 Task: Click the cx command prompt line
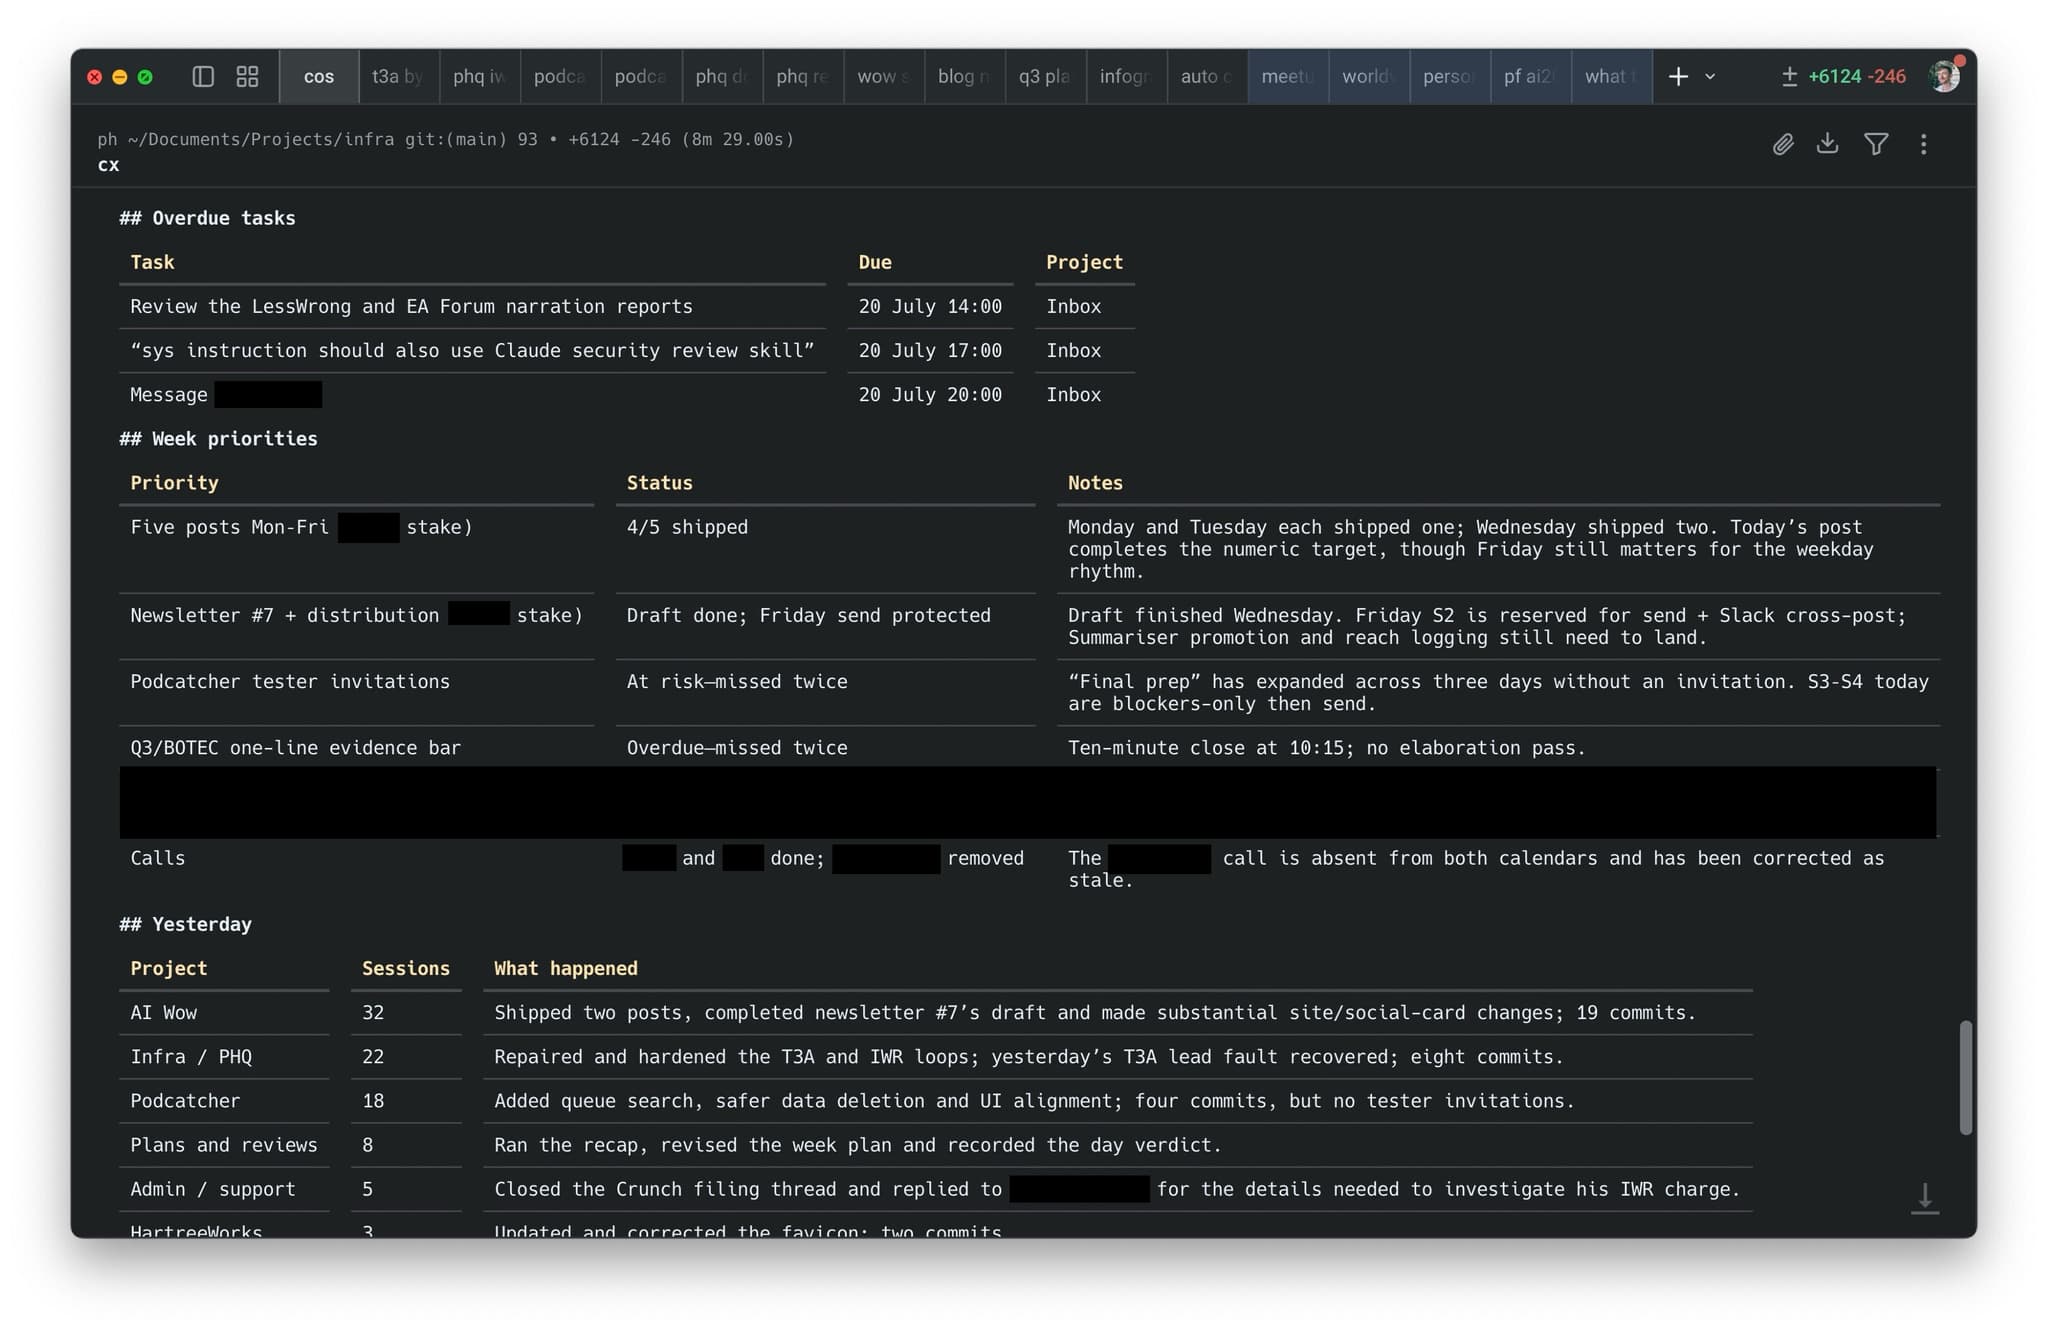click(x=108, y=165)
